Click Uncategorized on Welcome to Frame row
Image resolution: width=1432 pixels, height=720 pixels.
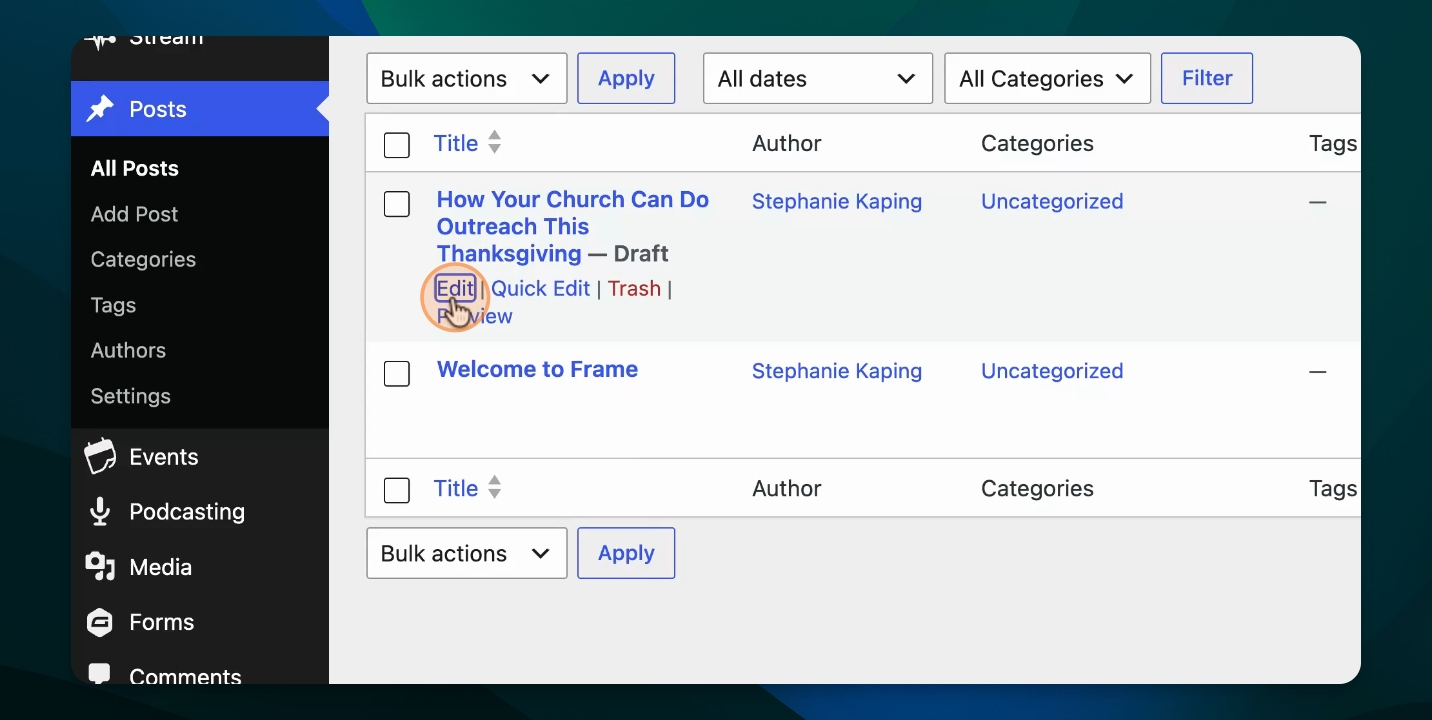click(1052, 371)
